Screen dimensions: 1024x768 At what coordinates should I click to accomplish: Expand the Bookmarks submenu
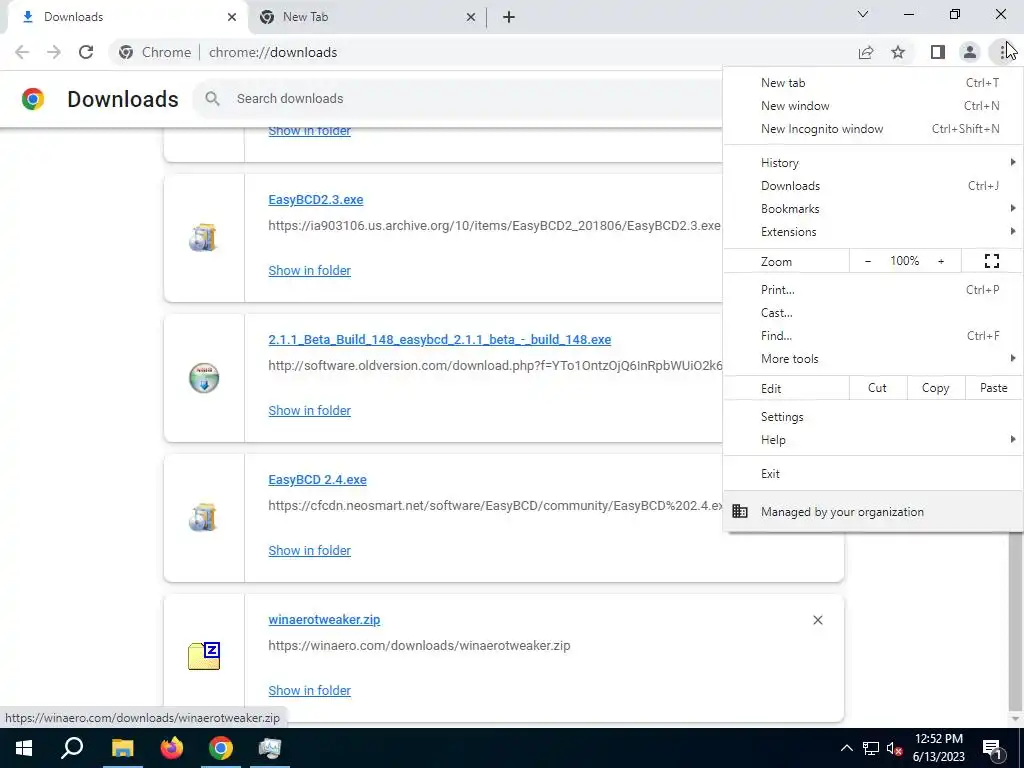click(x=873, y=208)
